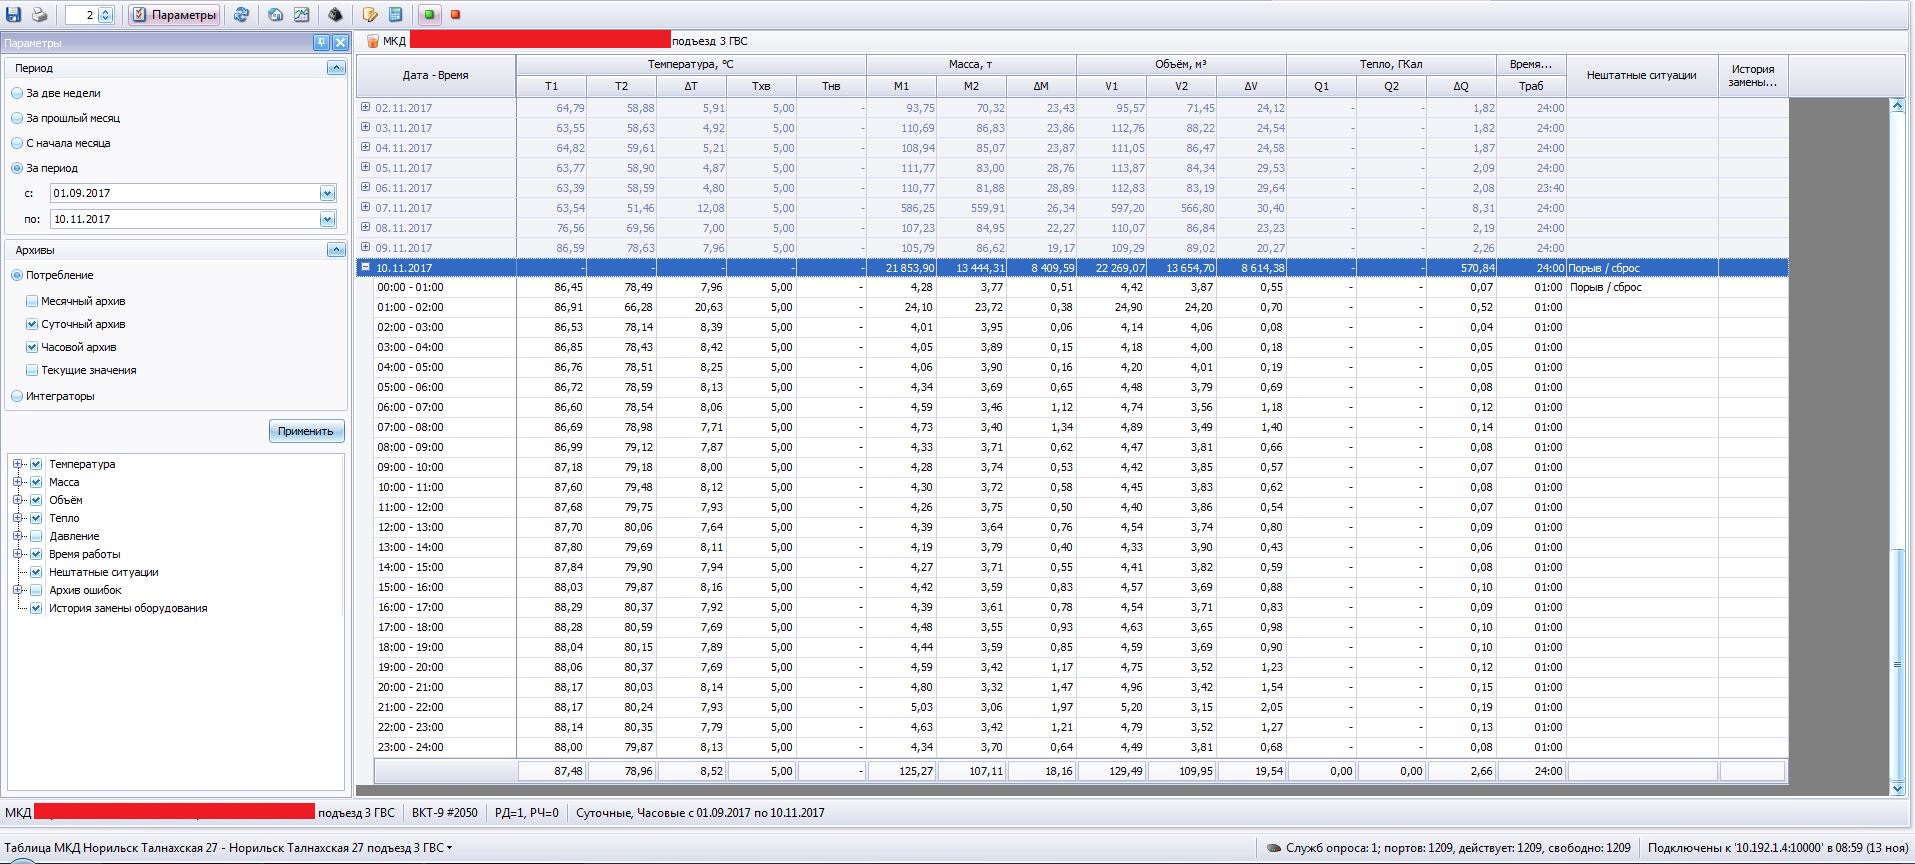1915x864 pixels.
Task: Open the calculator icon in the toolbar
Action: 395,15
